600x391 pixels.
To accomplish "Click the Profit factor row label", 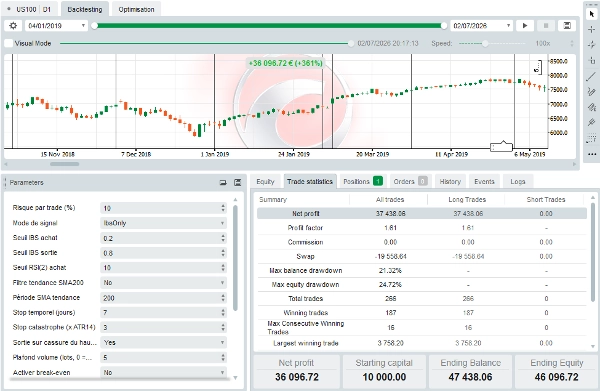I will pos(305,228).
